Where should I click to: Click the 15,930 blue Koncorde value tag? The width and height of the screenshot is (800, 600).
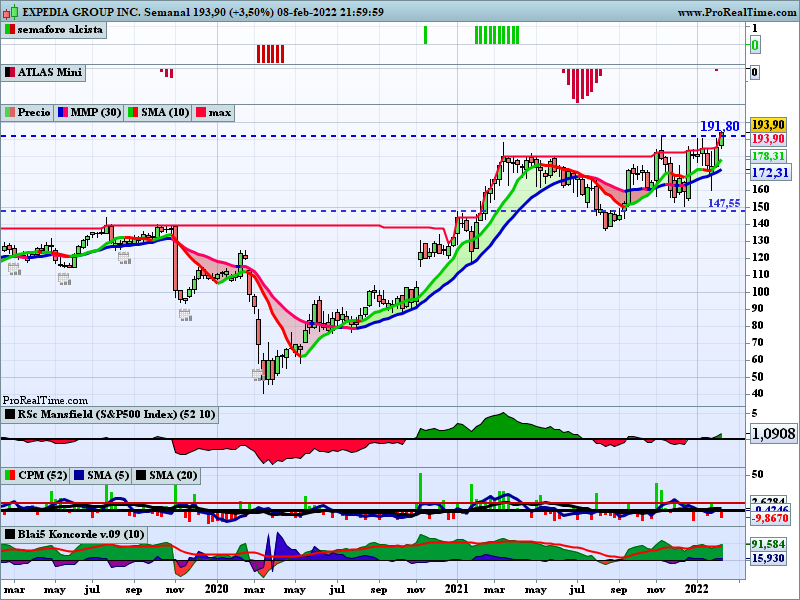pyautogui.click(x=768, y=559)
